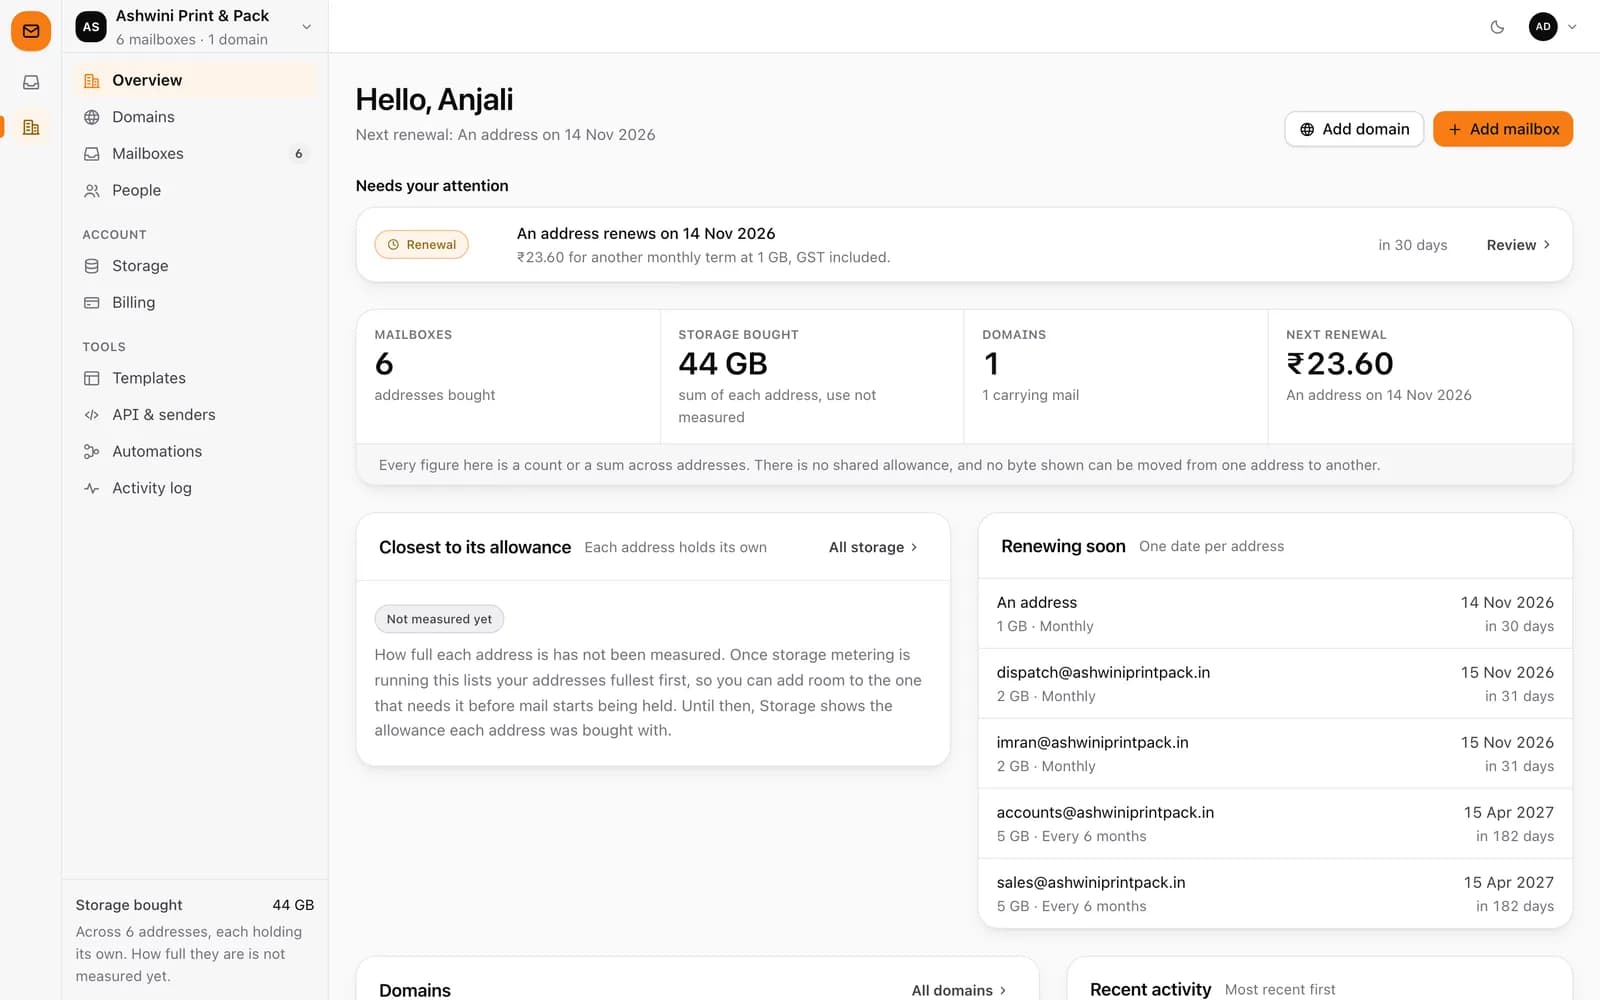Viewport: 1600px width, 1000px height.
Task: Click Review on the renewal notice
Action: tap(1518, 245)
